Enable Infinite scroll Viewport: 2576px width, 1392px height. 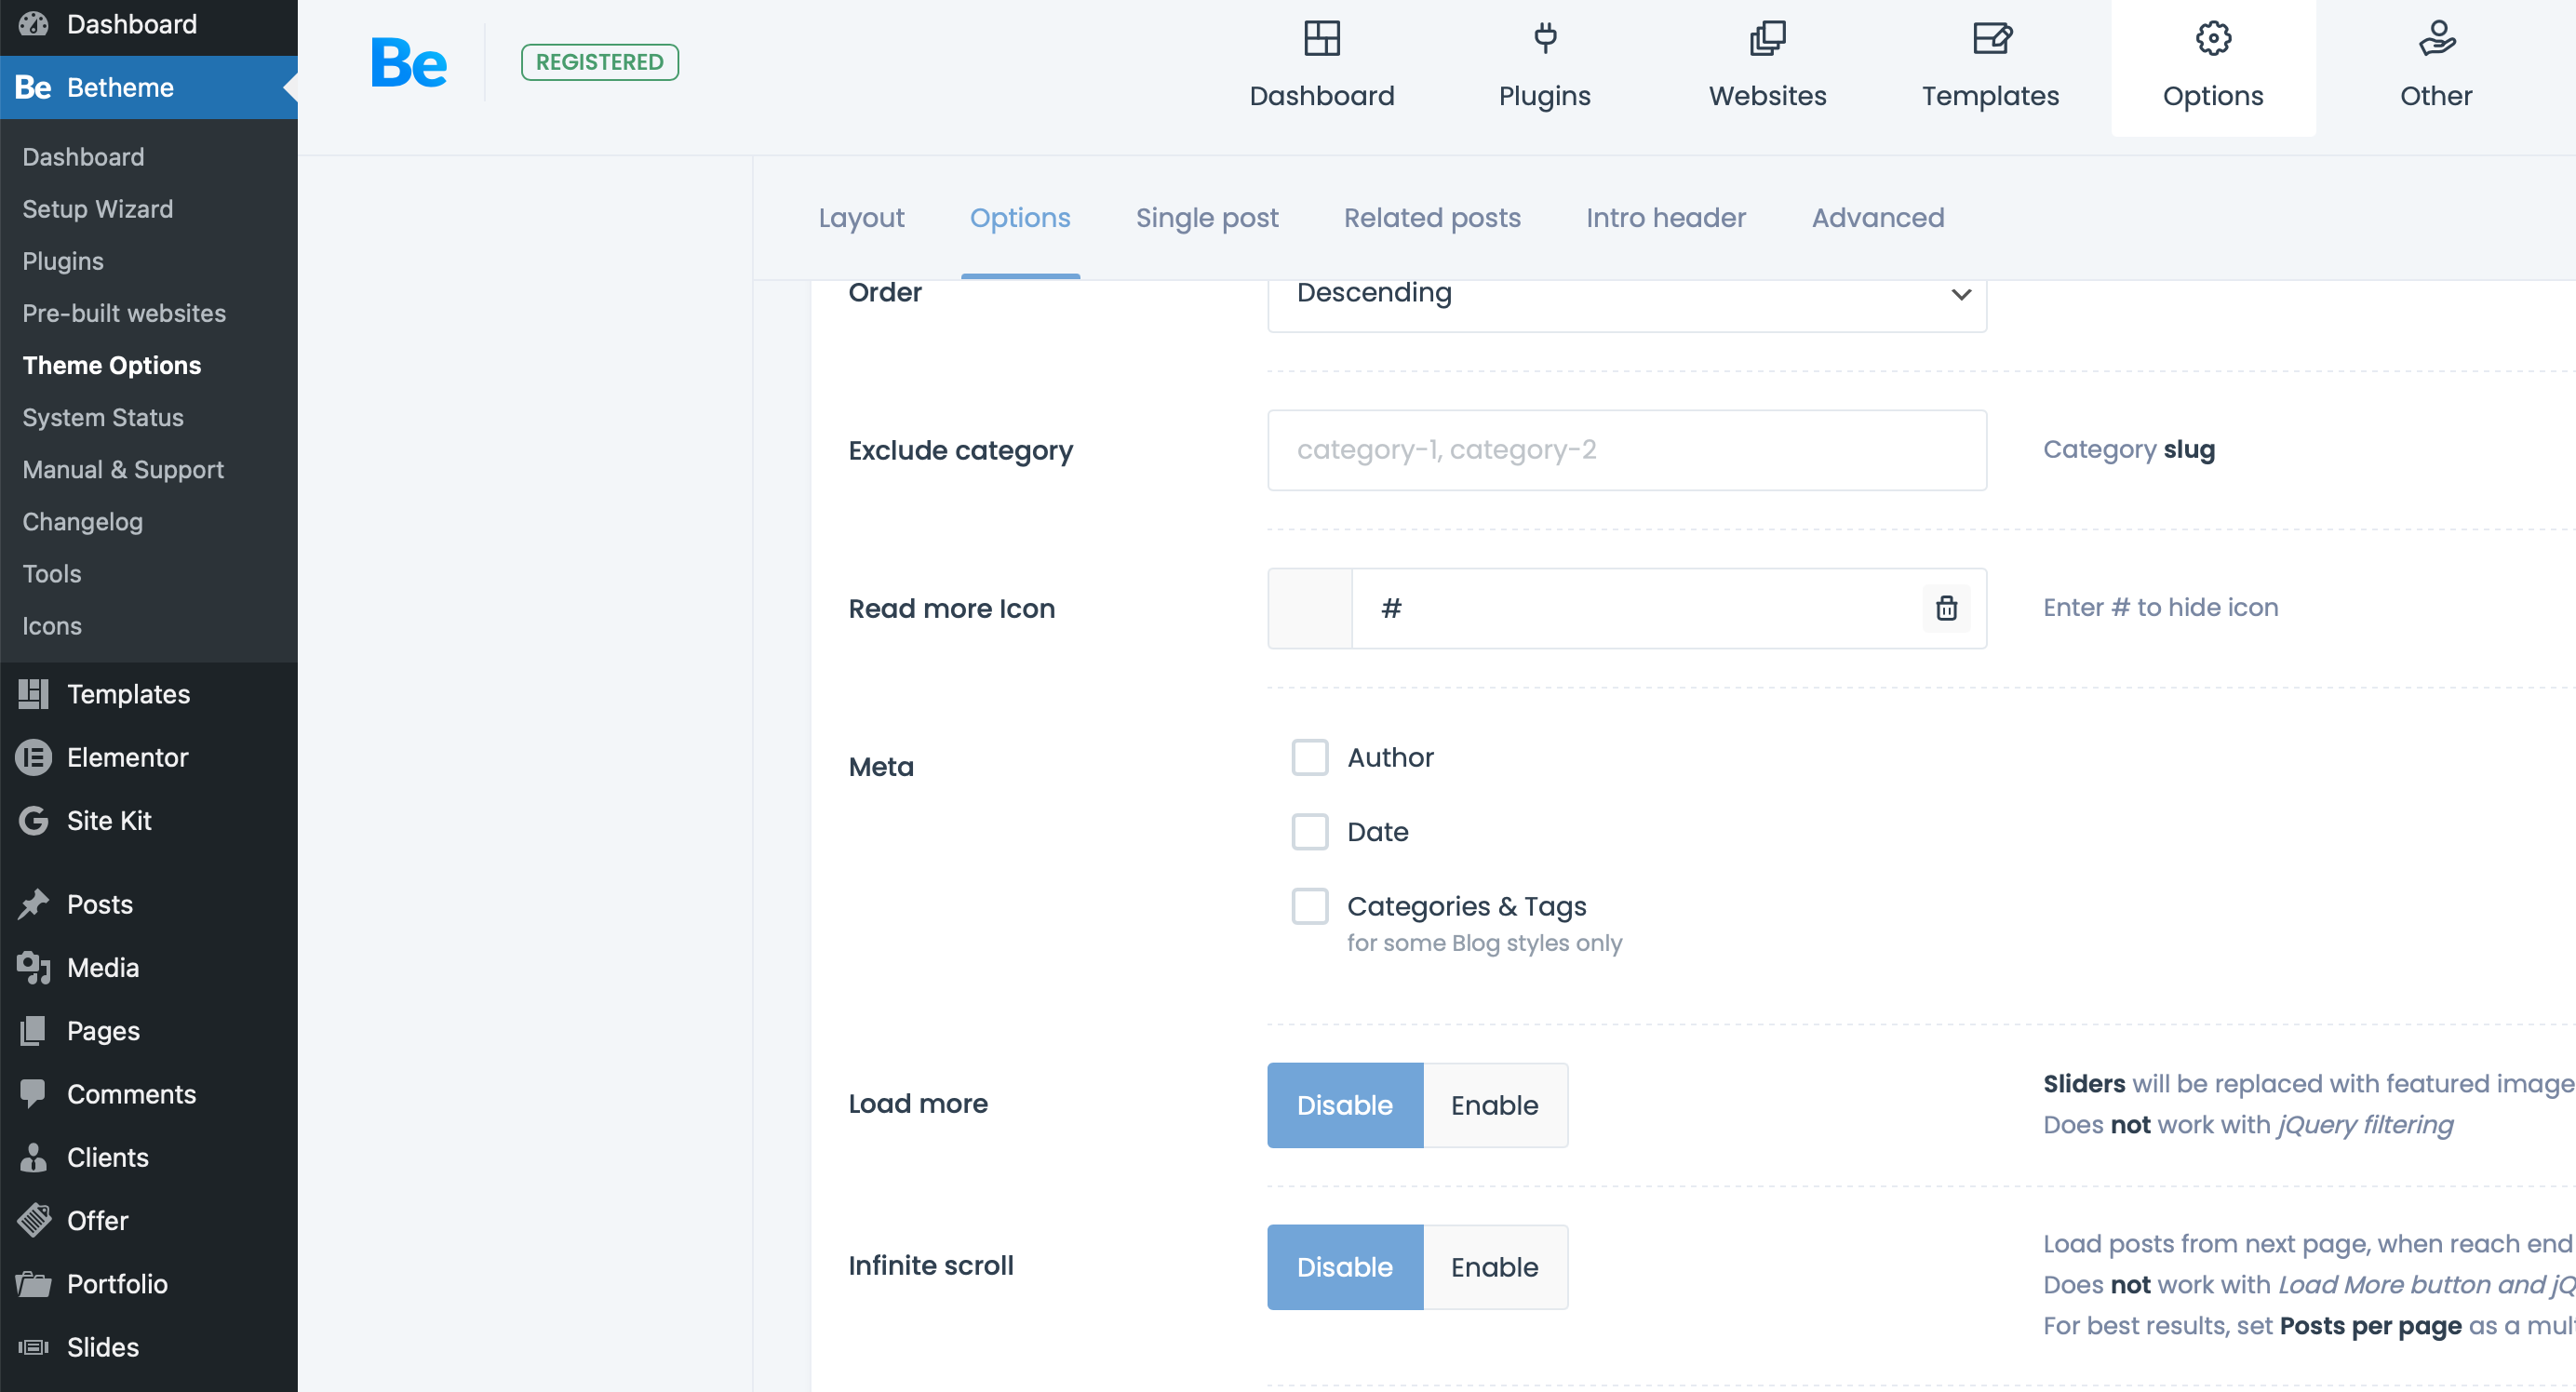[x=1494, y=1267]
